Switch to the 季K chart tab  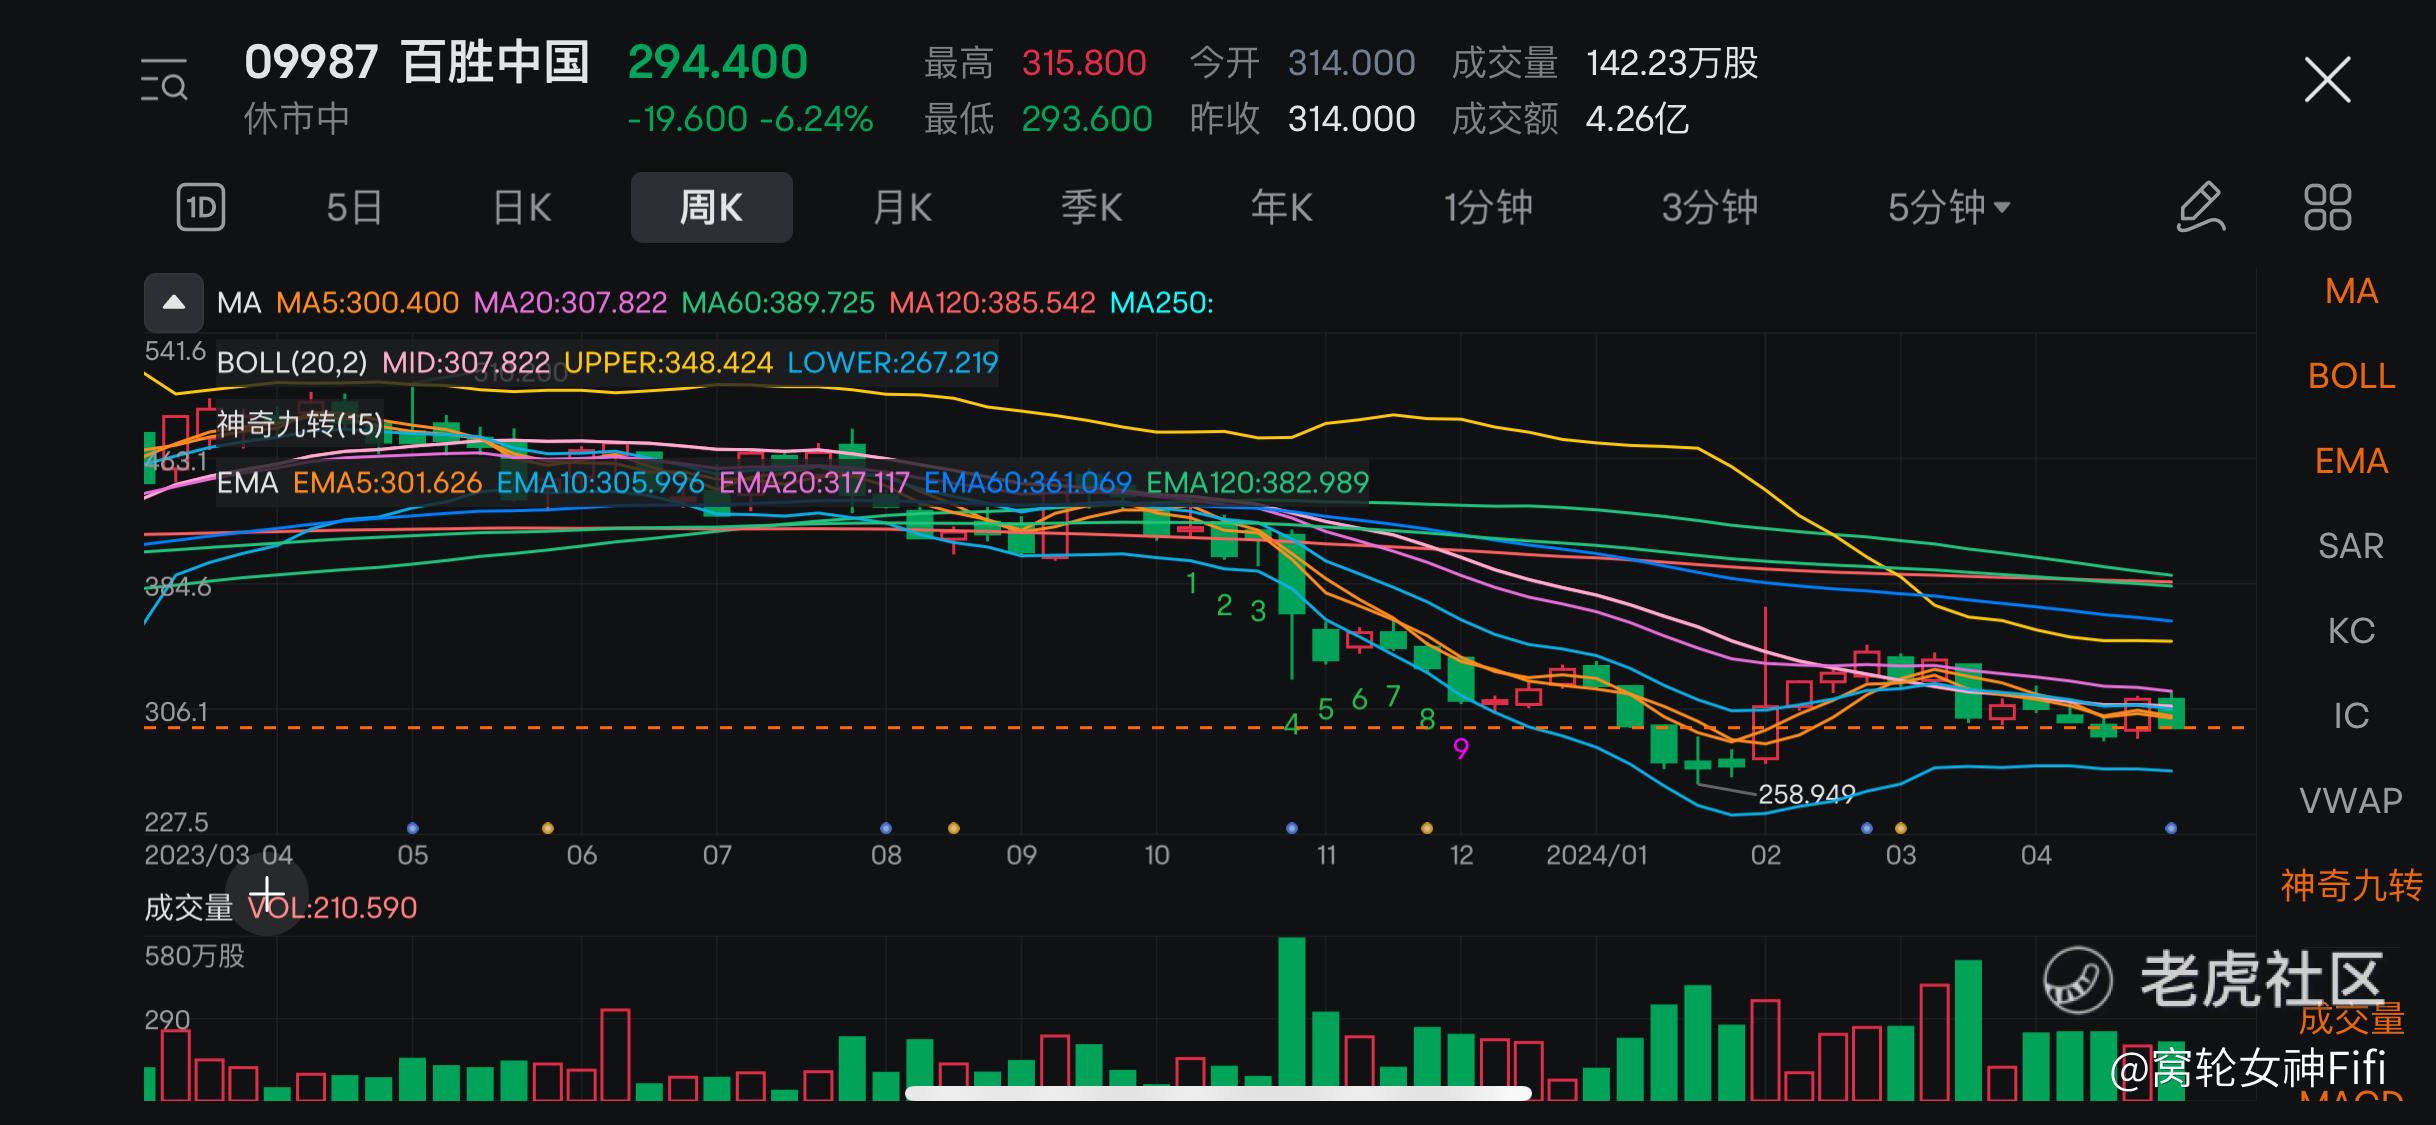tap(1092, 208)
